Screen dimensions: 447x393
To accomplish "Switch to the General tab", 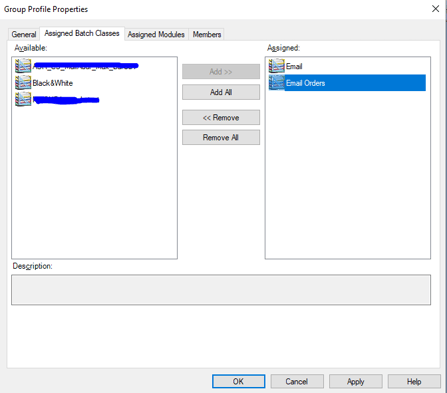I will tap(24, 34).
